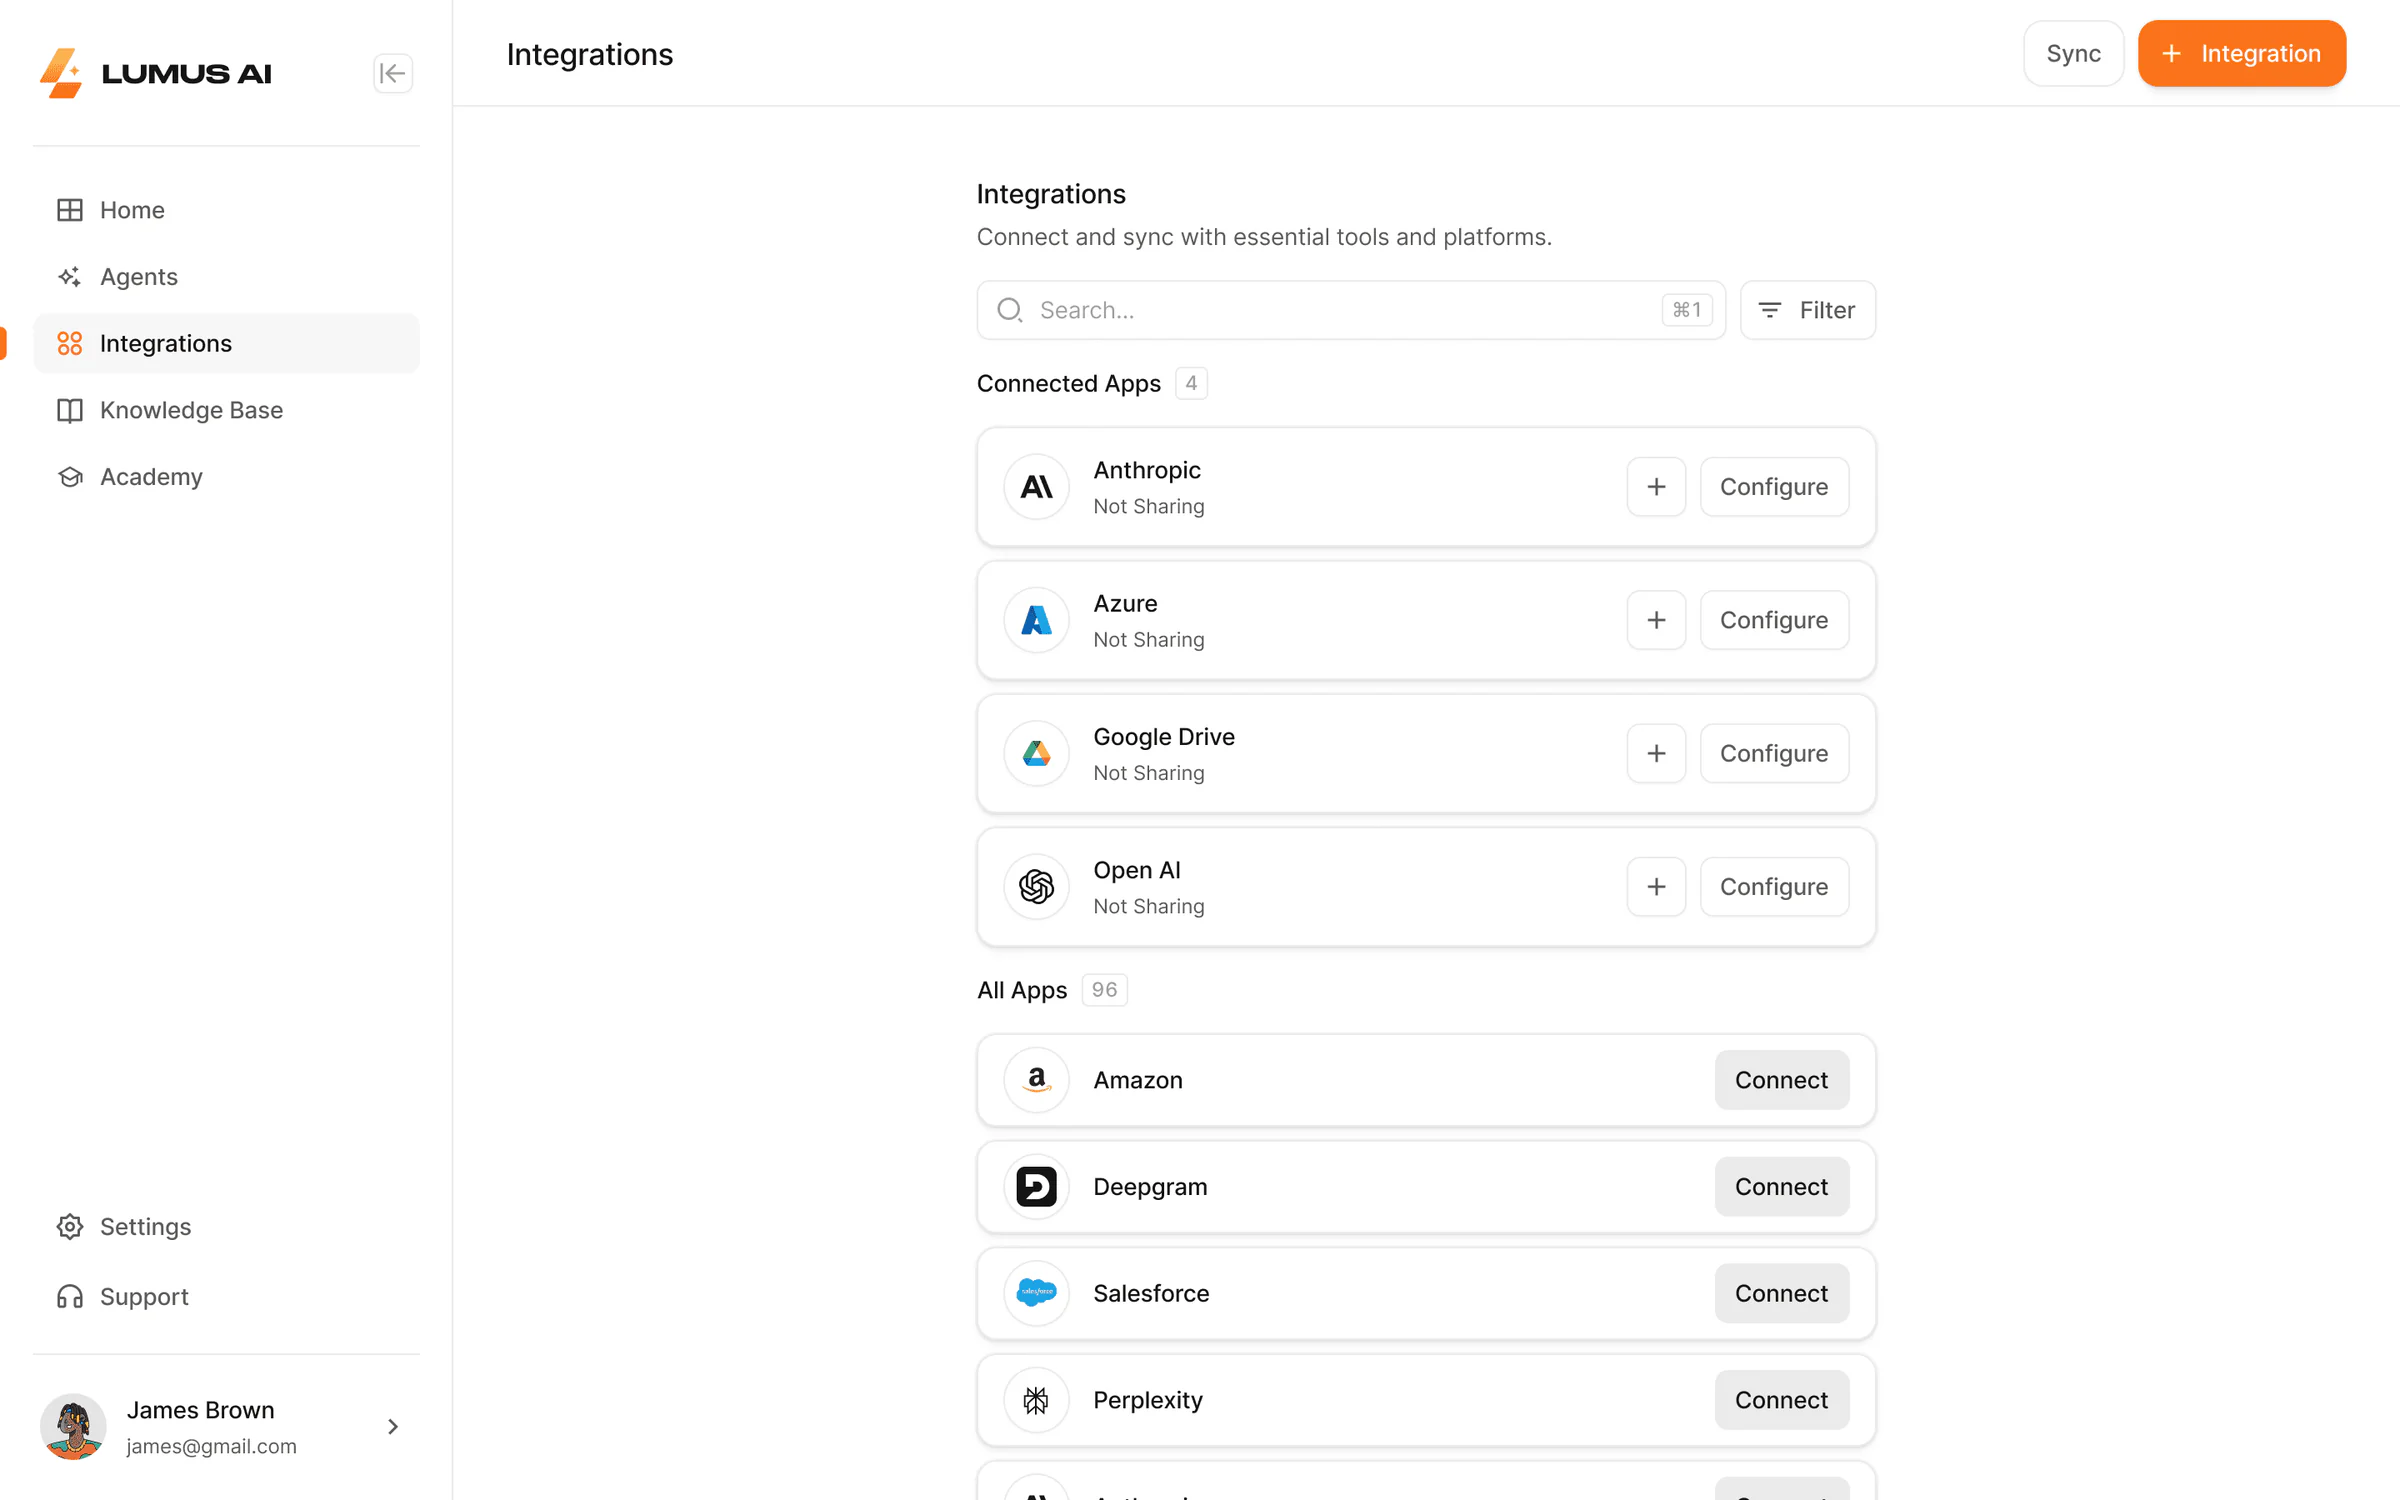Select Integrations in the sidebar
Viewport: 2400px width, 1500px height.
point(226,343)
